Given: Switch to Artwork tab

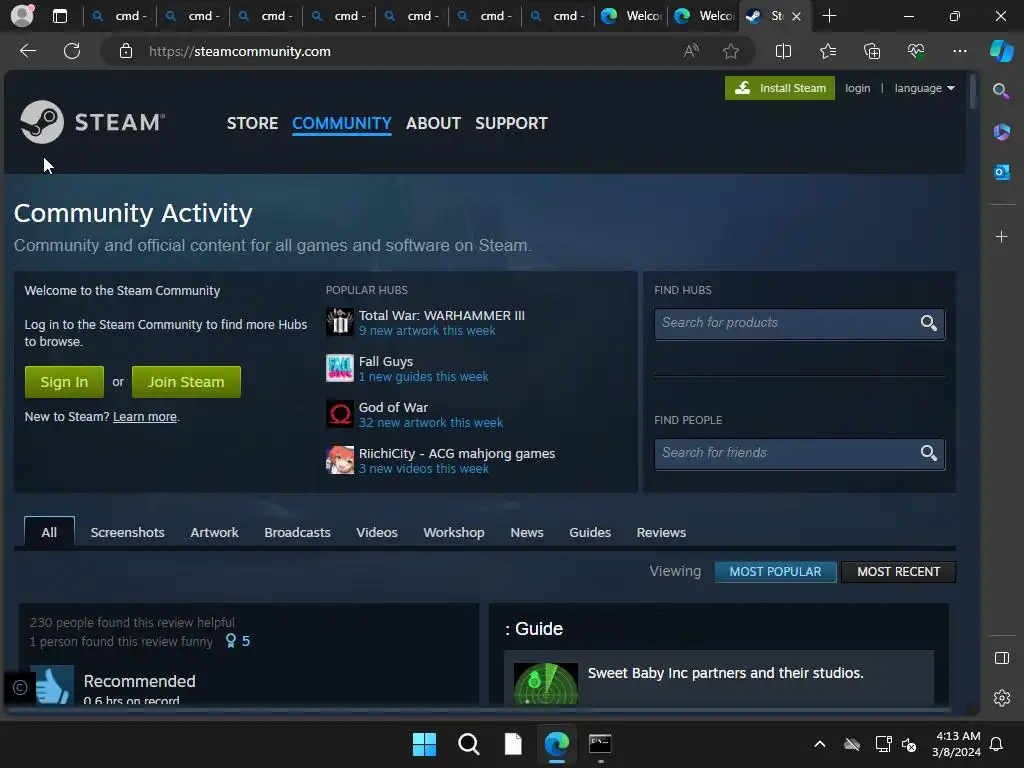Looking at the screenshot, I should coord(214,532).
